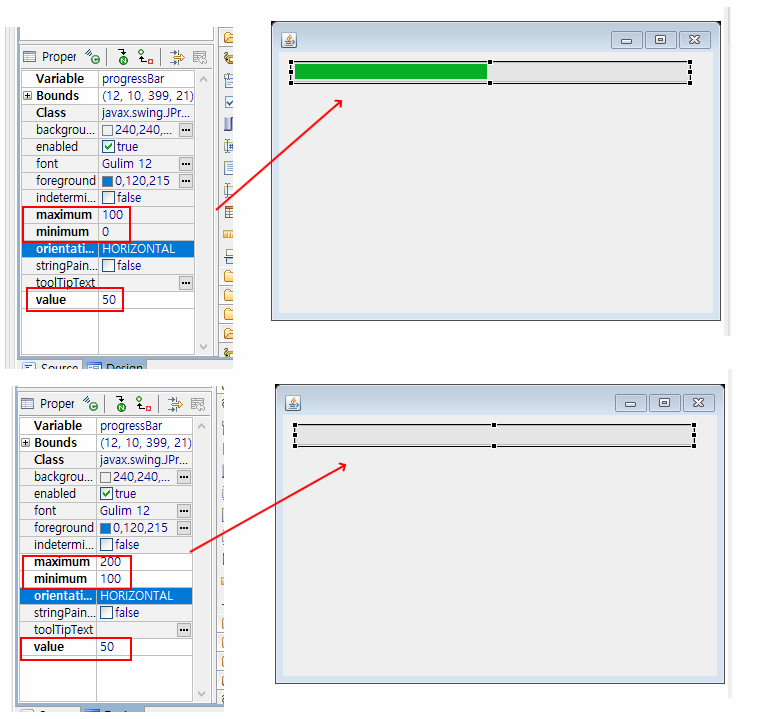Edit the maximum value field showing 200

pyautogui.click(x=145, y=562)
